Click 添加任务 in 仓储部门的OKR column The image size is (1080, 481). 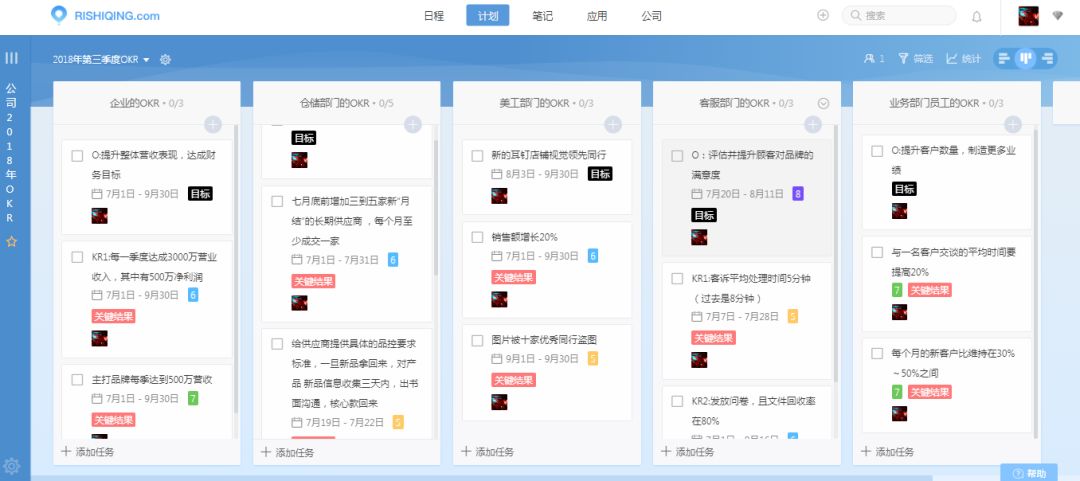(x=287, y=451)
